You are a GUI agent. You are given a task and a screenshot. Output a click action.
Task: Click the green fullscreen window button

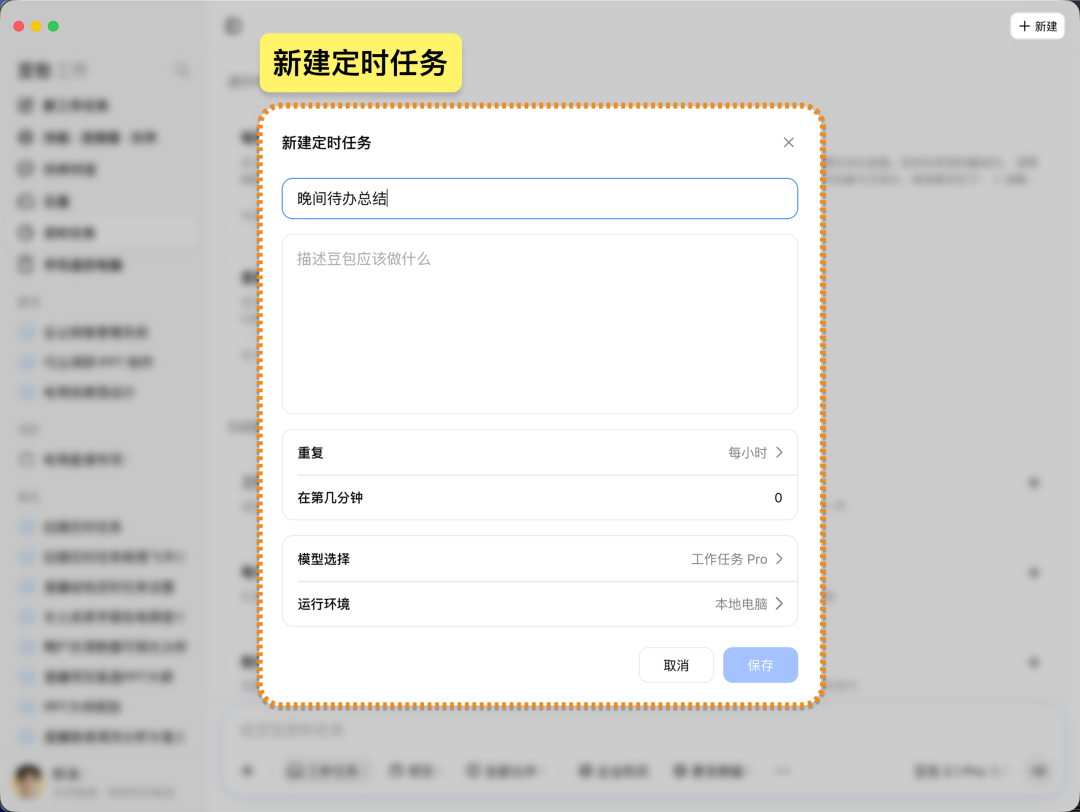[53, 26]
